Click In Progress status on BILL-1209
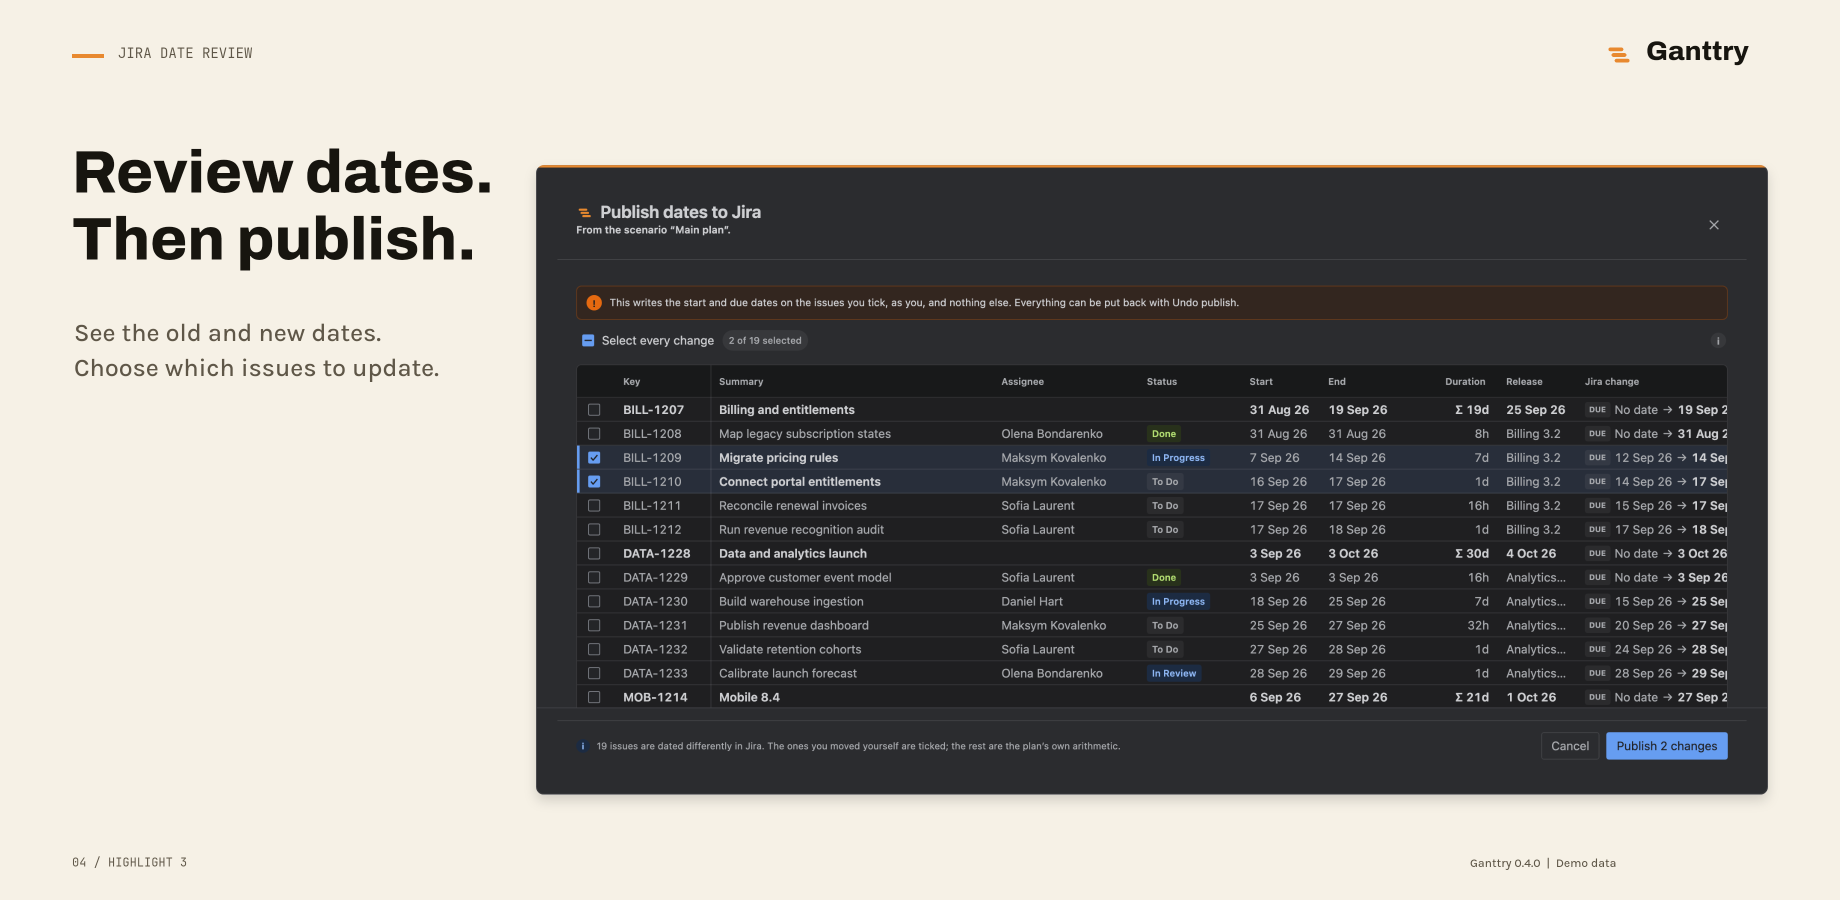Viewport: 1840px width, 900px height. [x=1178, y=458]
